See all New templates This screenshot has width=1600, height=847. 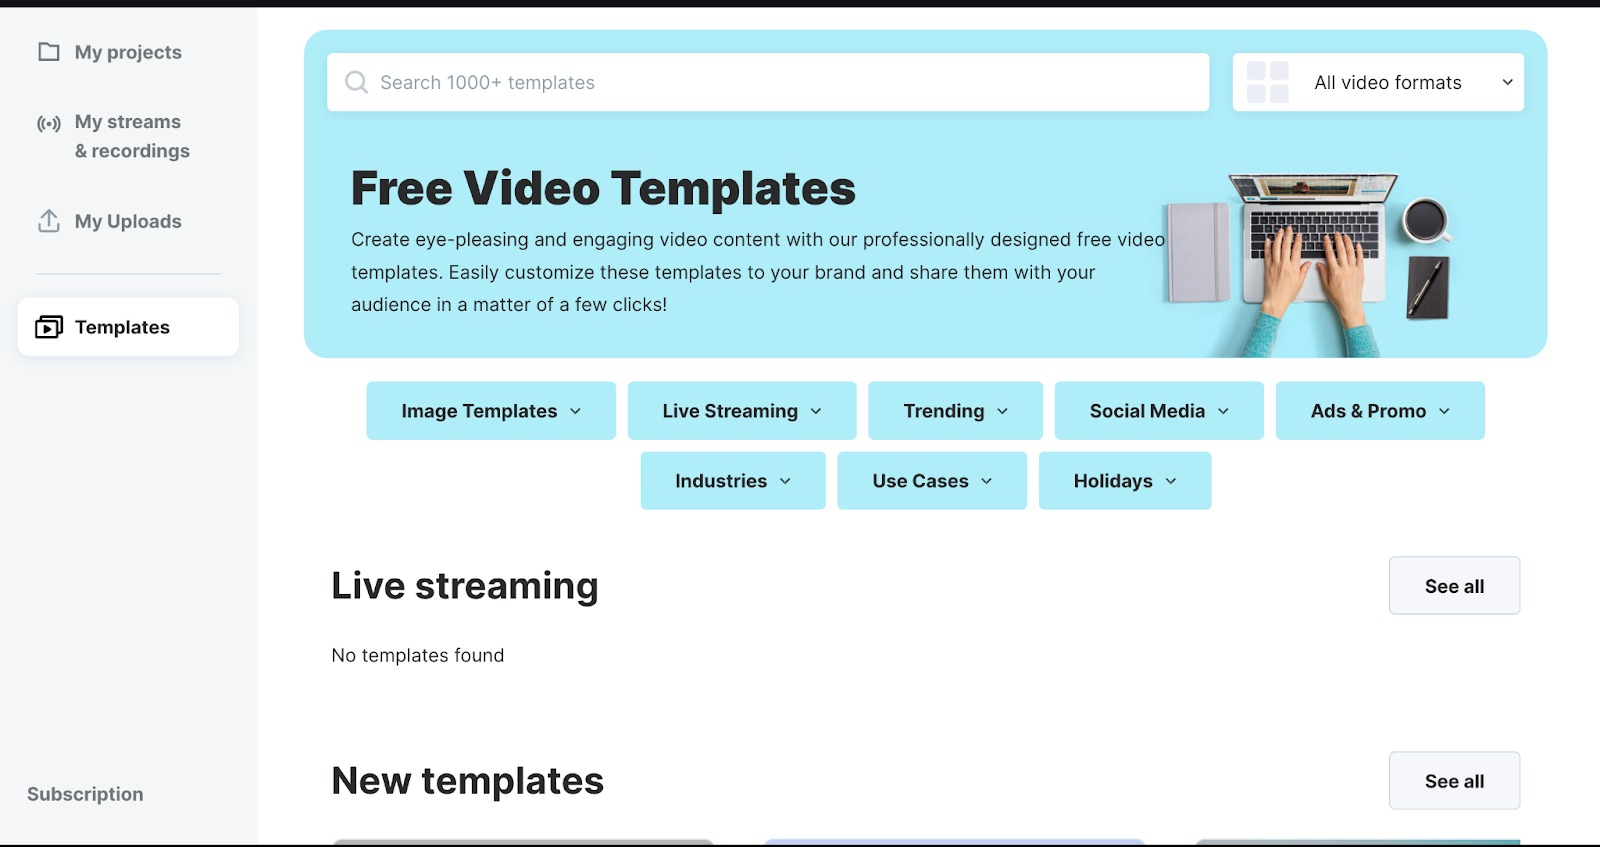(1453, 781)
